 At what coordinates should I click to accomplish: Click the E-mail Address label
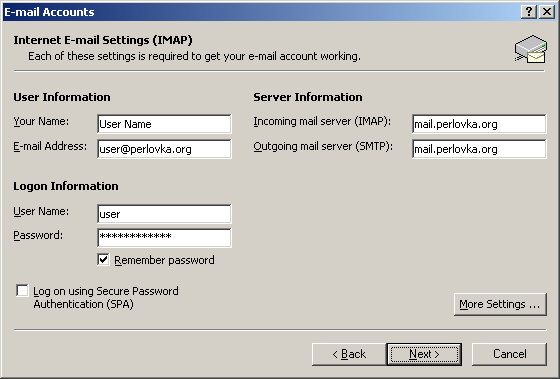(50, 146)
